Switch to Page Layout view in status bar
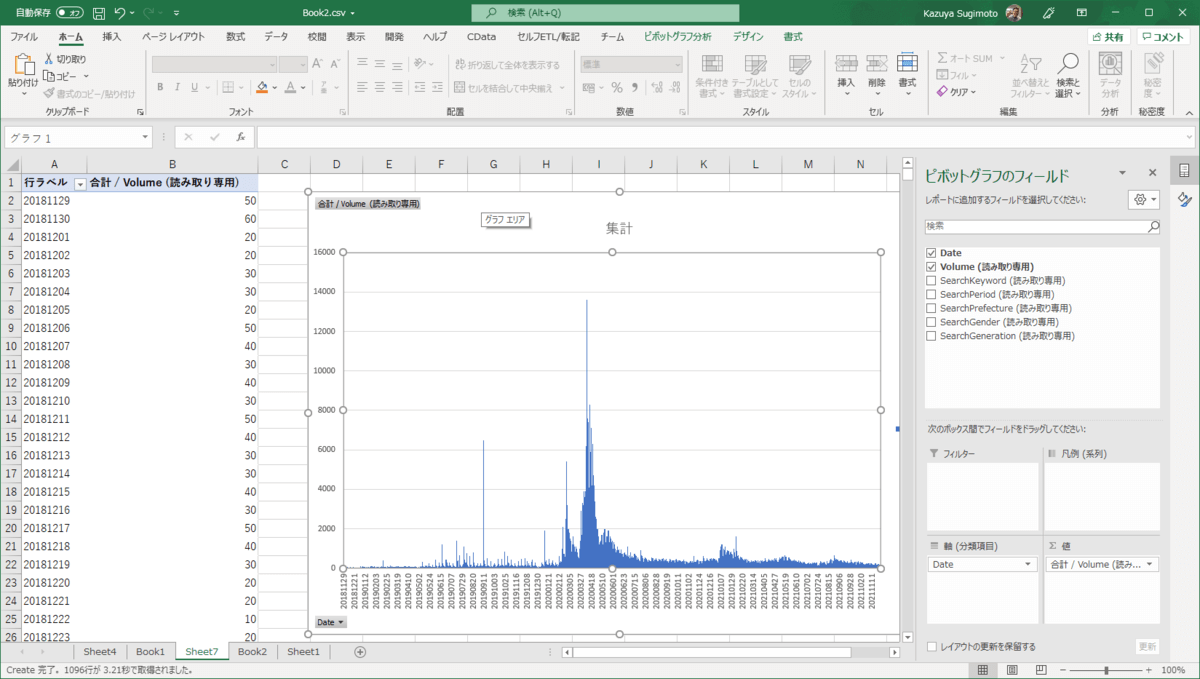The width and height of the screenshot is (1200, 679). 1011,670
